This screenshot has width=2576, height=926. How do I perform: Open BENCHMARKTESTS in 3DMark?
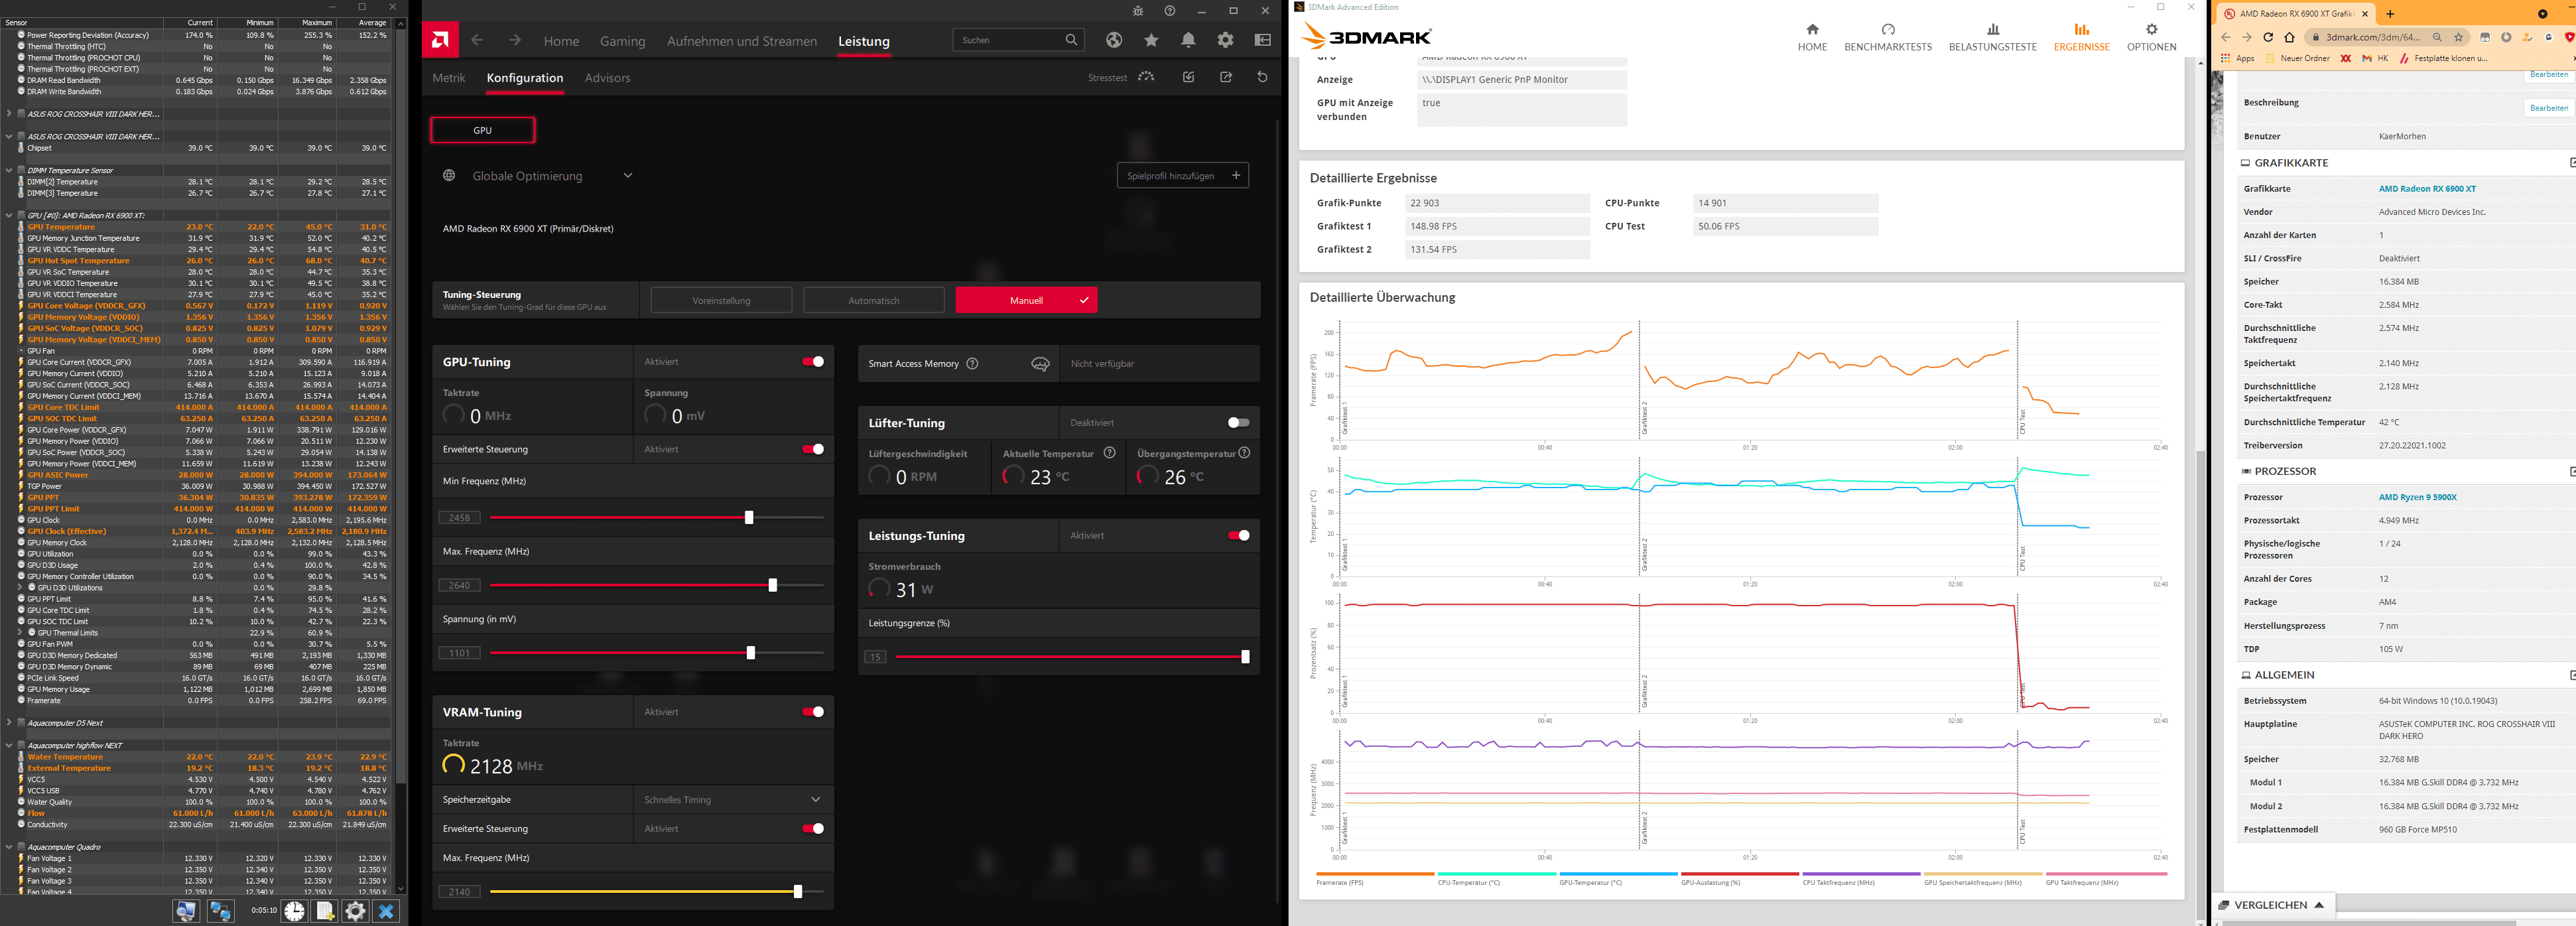click(1888, 38)
